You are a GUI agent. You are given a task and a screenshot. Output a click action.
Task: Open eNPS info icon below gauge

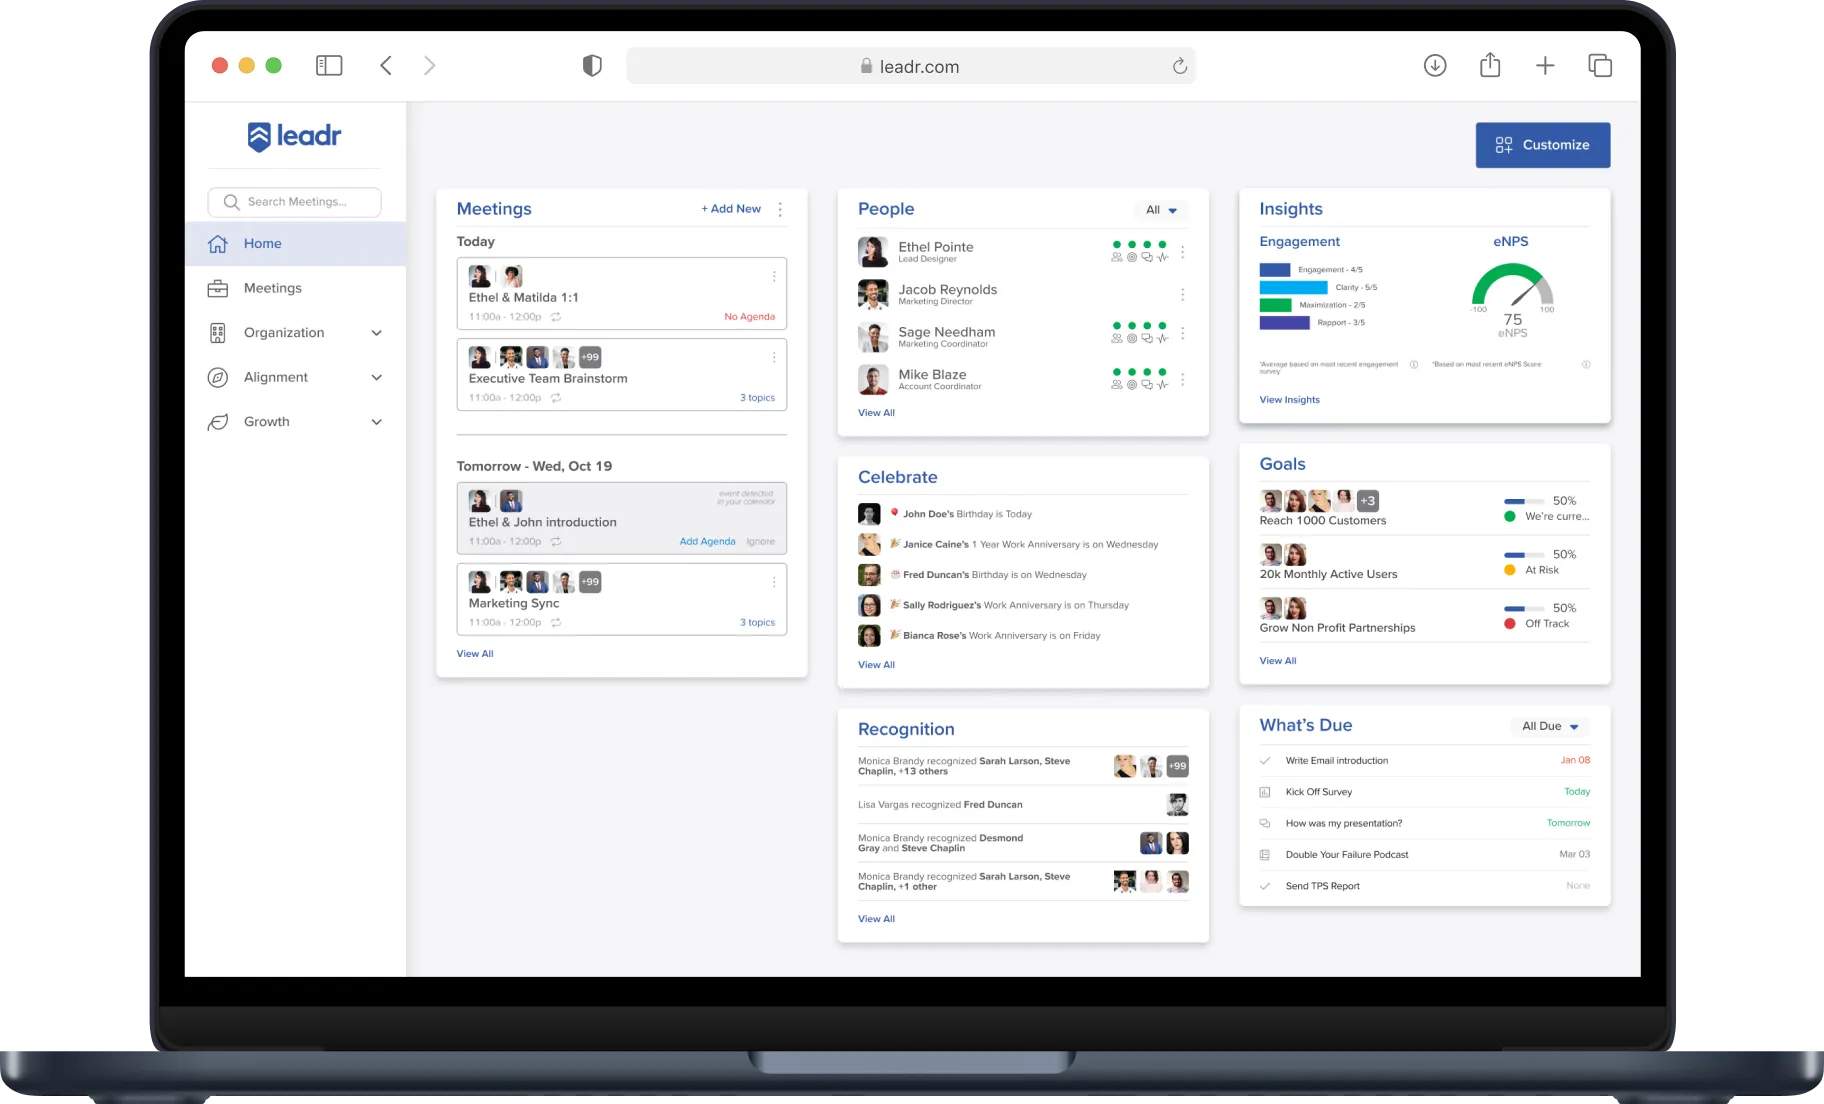click(1586, 364)
